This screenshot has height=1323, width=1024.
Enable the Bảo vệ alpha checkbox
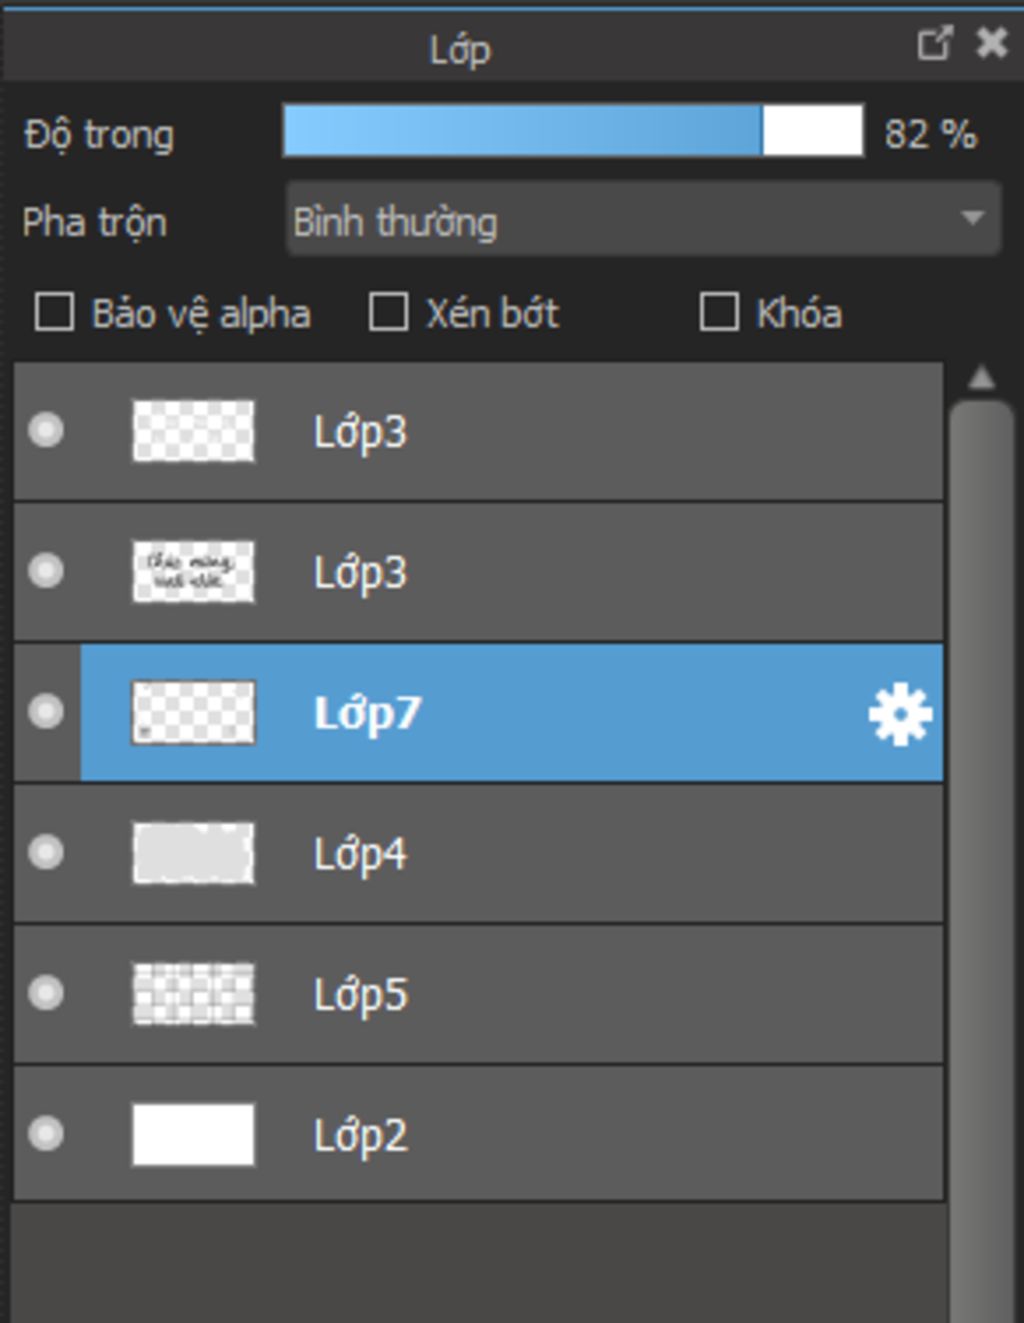54,312
